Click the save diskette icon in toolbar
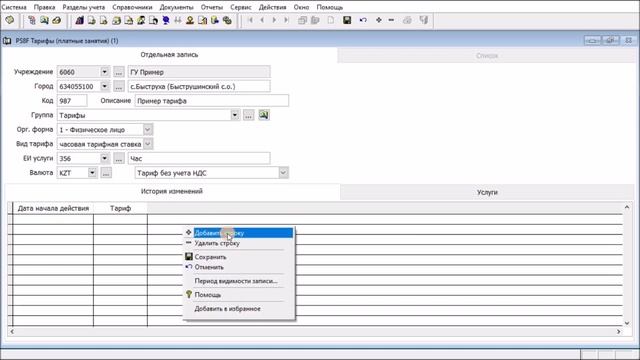The image size is (640, 360). (x=347, y=20)
